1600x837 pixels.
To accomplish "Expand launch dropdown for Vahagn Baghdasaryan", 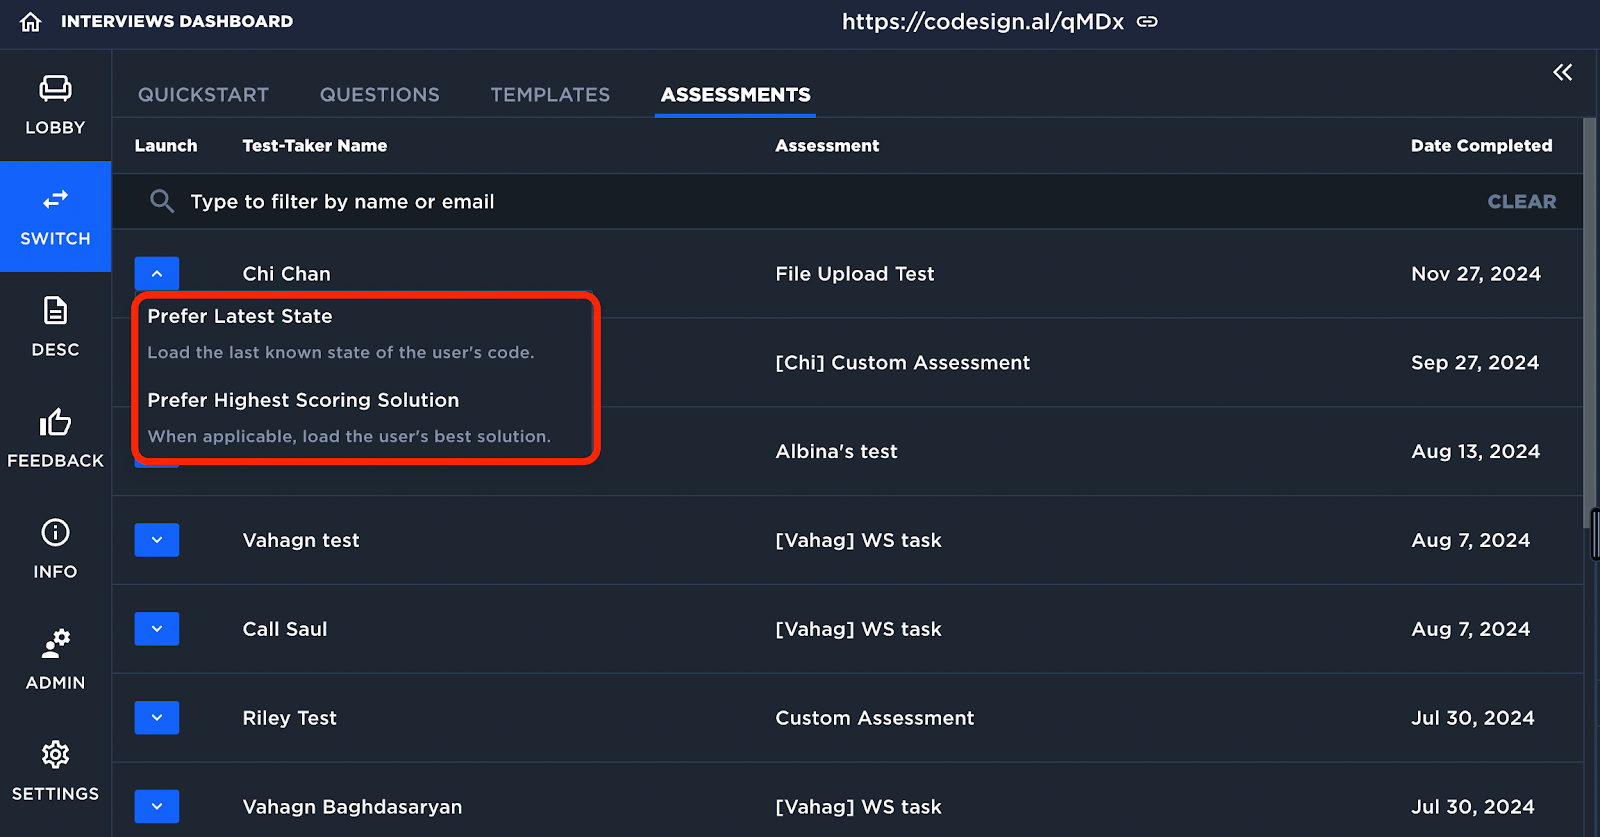I will (157, 806).
